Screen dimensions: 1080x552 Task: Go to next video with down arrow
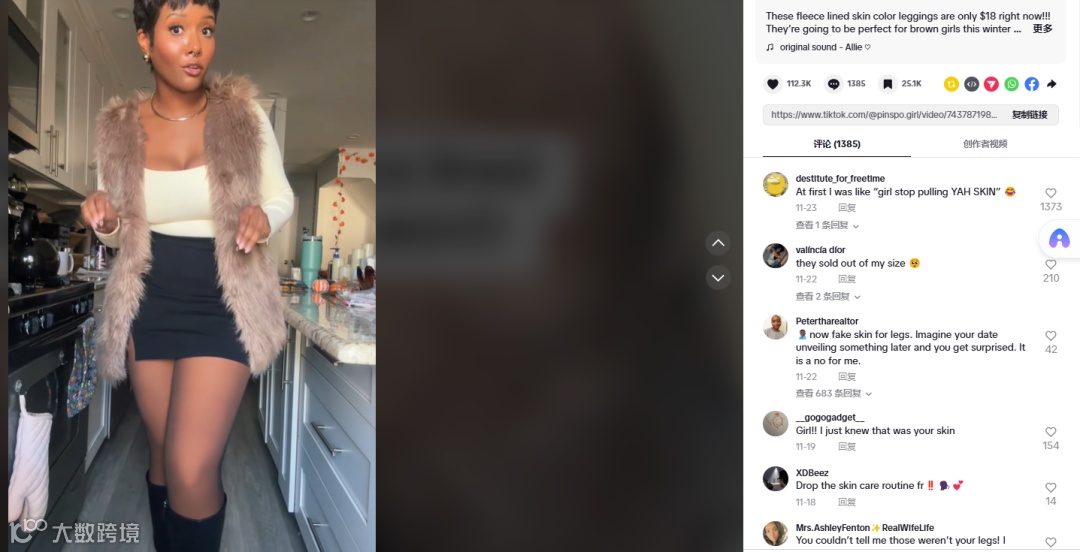[718, 278]
